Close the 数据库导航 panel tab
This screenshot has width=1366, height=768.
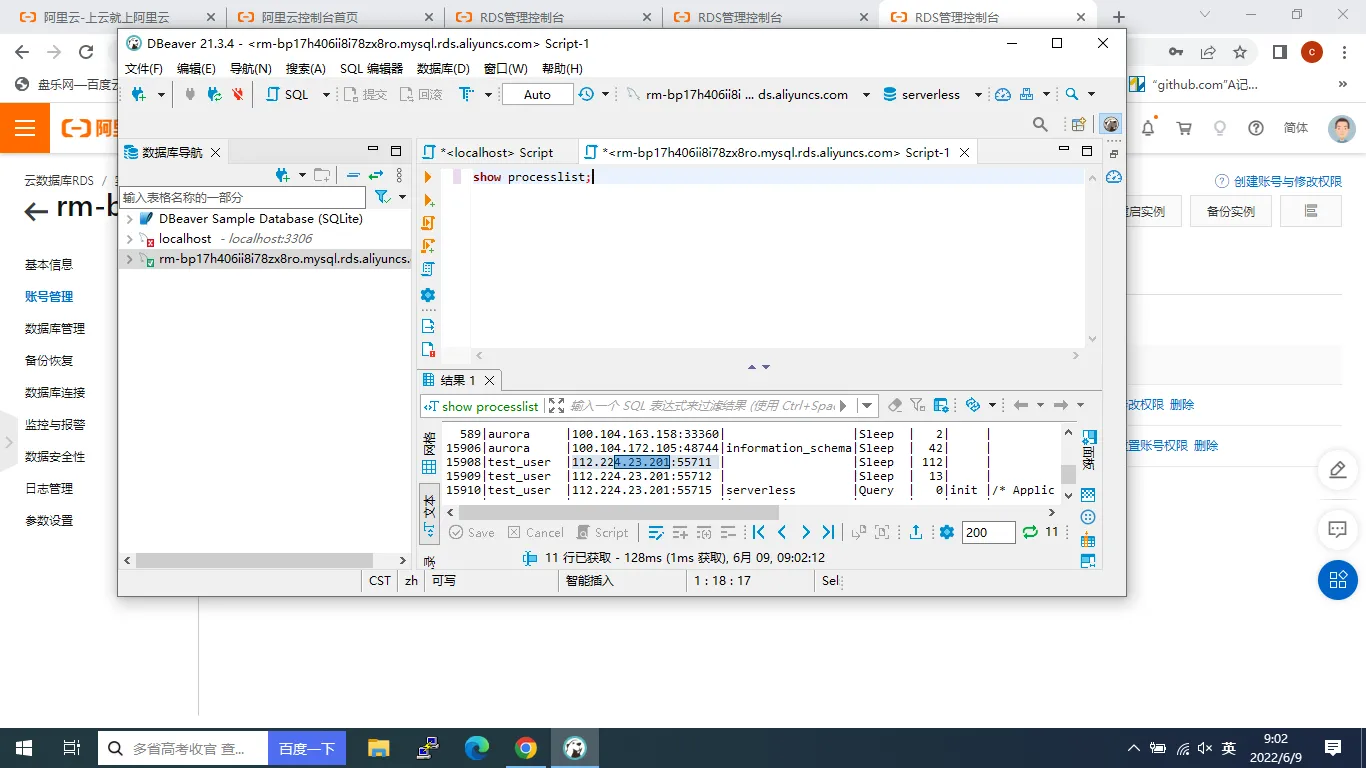click(215, 152)
